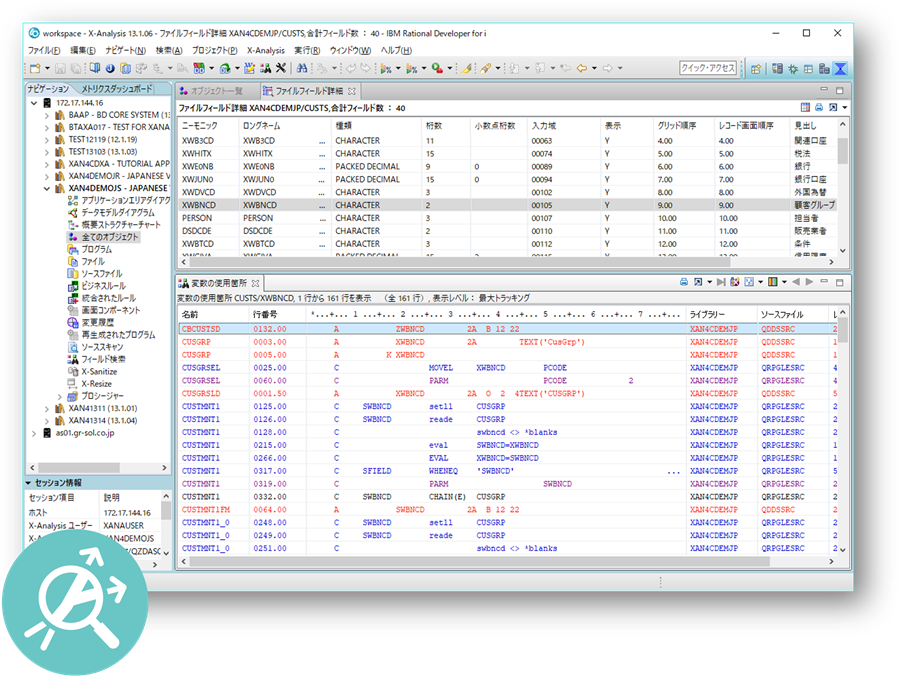Expand the プロシージャー tree node
The width and height of the screenshot is (900, 676).
point(59,396)
